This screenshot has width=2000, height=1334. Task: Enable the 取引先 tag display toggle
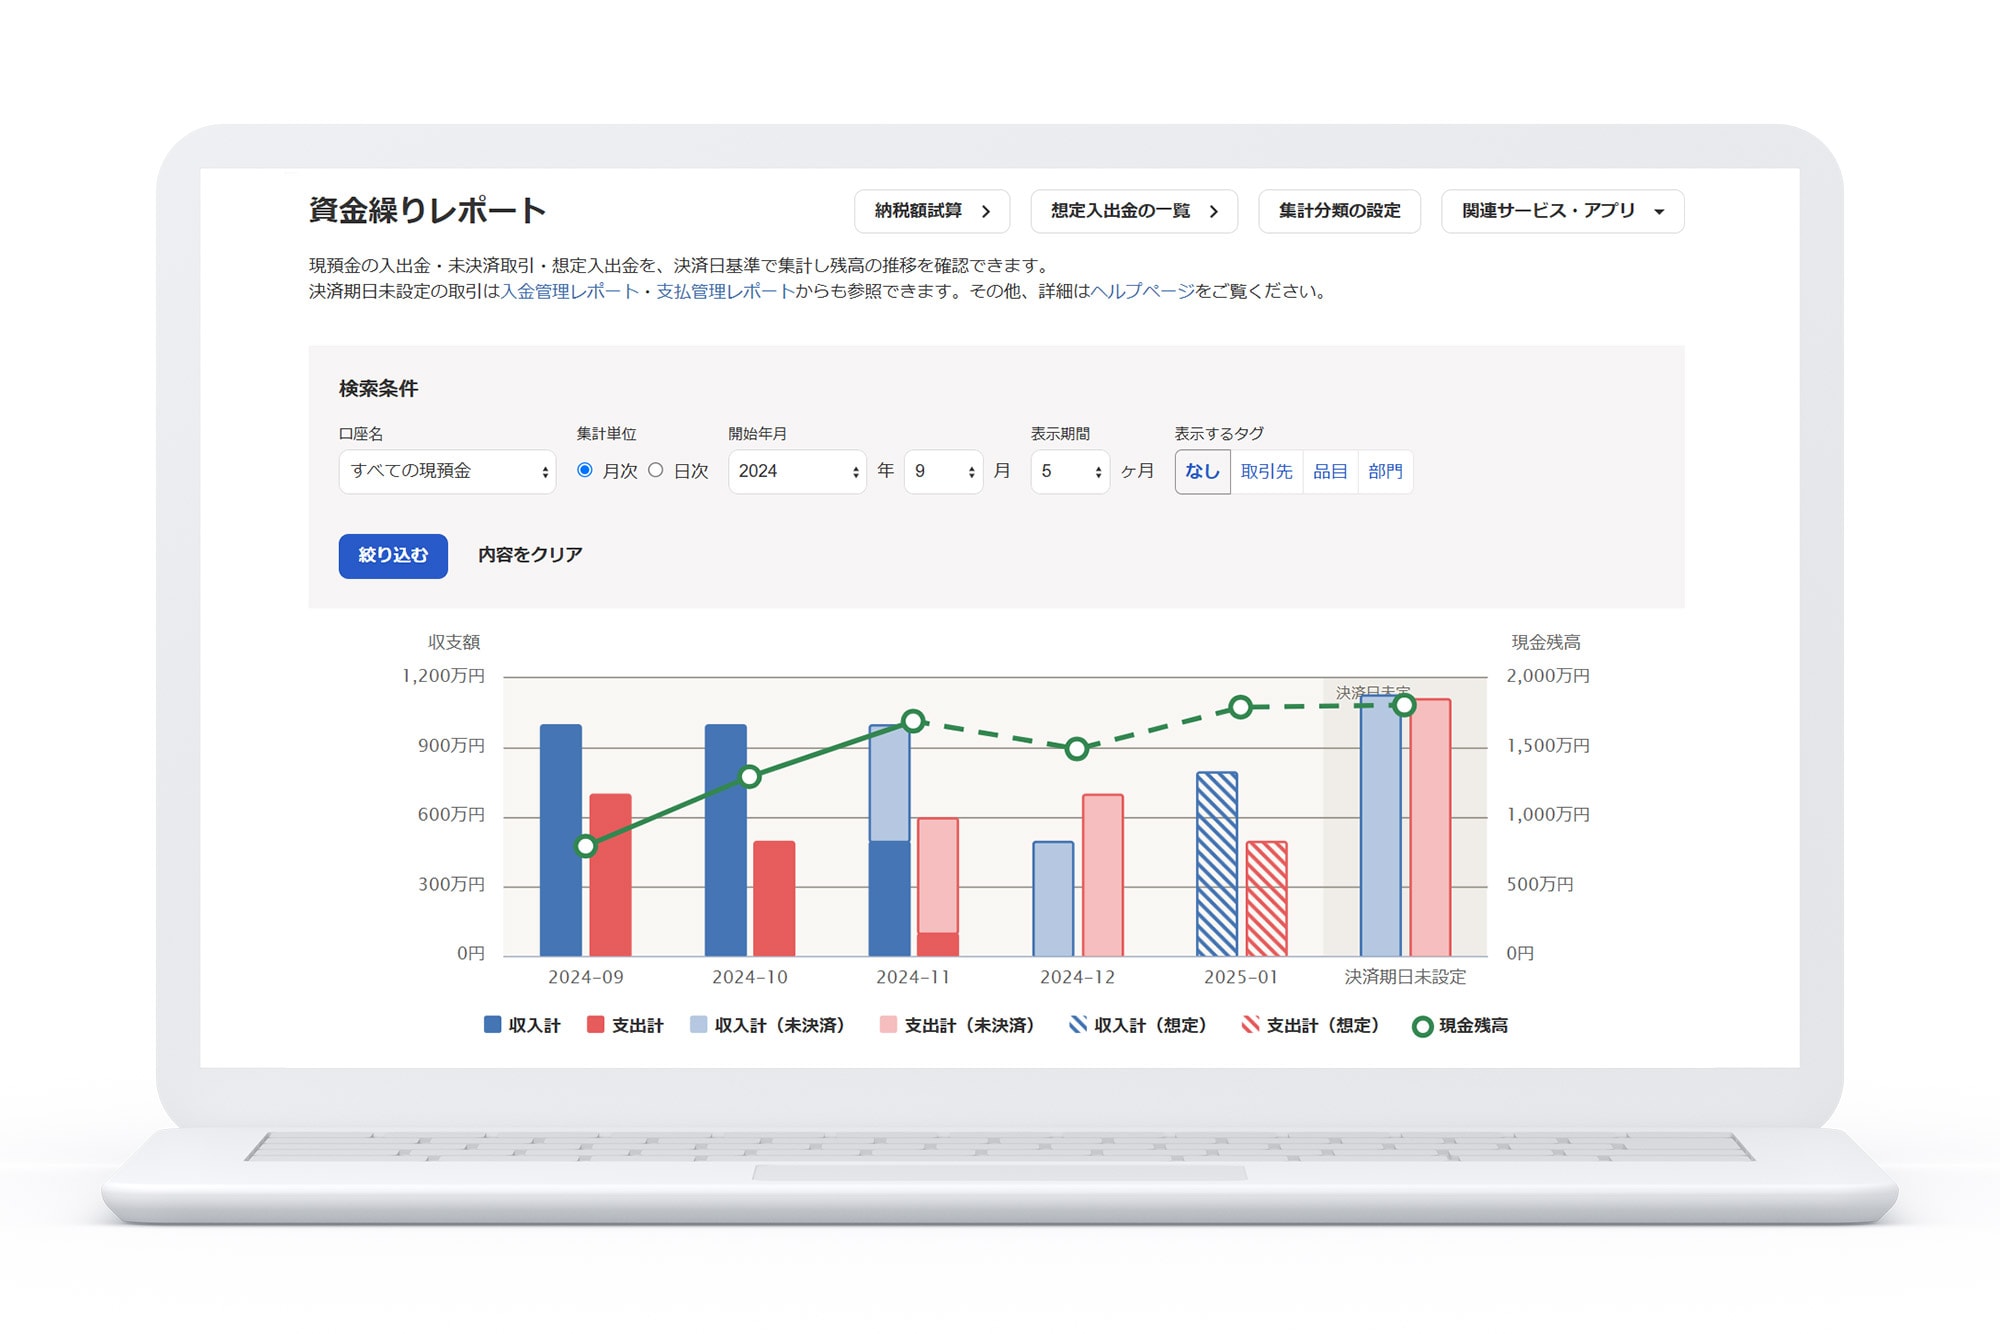point(1266,471)
